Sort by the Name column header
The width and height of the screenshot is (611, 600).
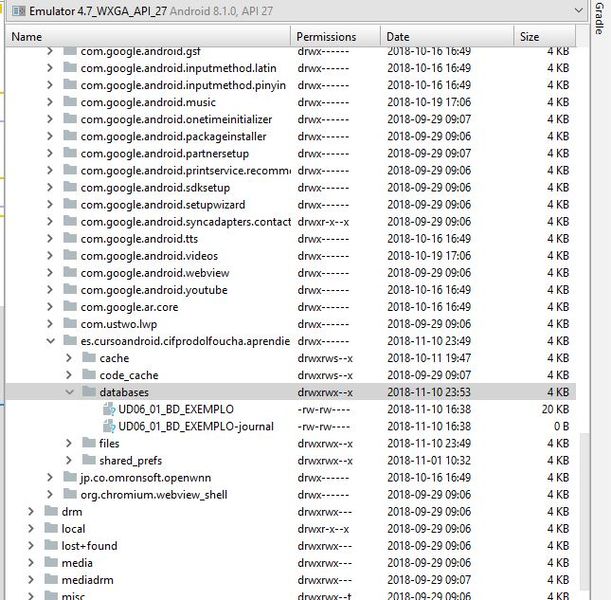click(148, 37)
